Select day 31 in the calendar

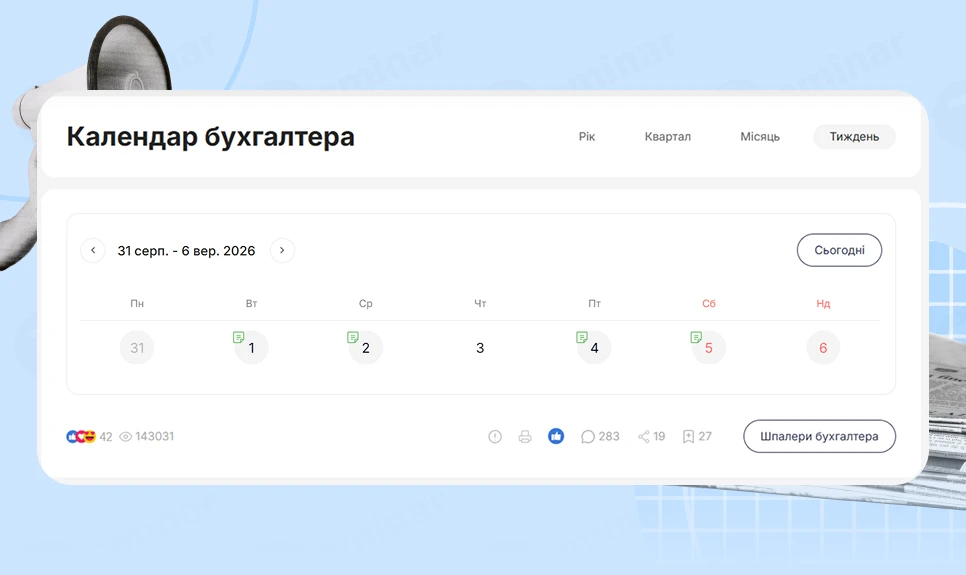pyautogui.click(x=137, y=348)
